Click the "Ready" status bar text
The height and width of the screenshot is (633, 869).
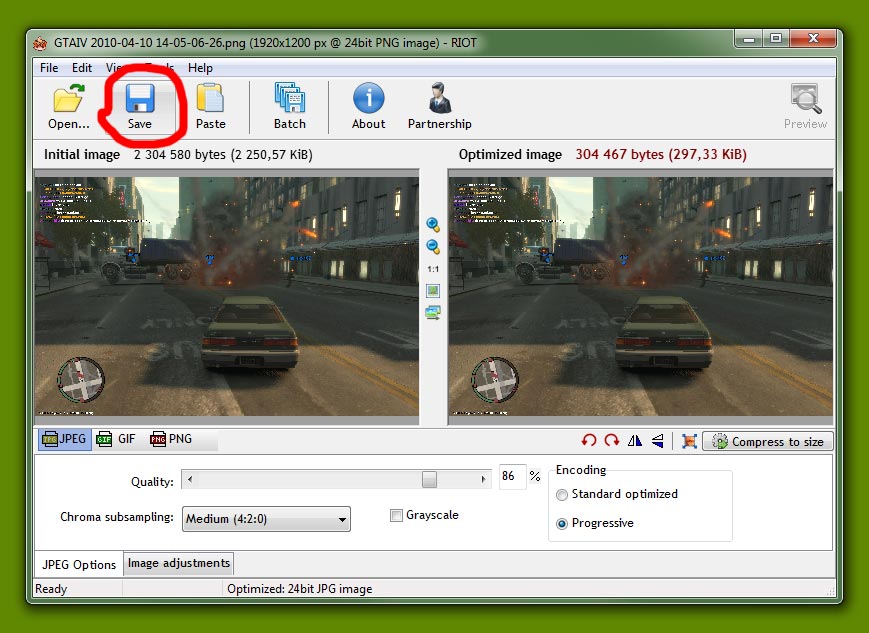pyautogui.click(x=51, y=589)
